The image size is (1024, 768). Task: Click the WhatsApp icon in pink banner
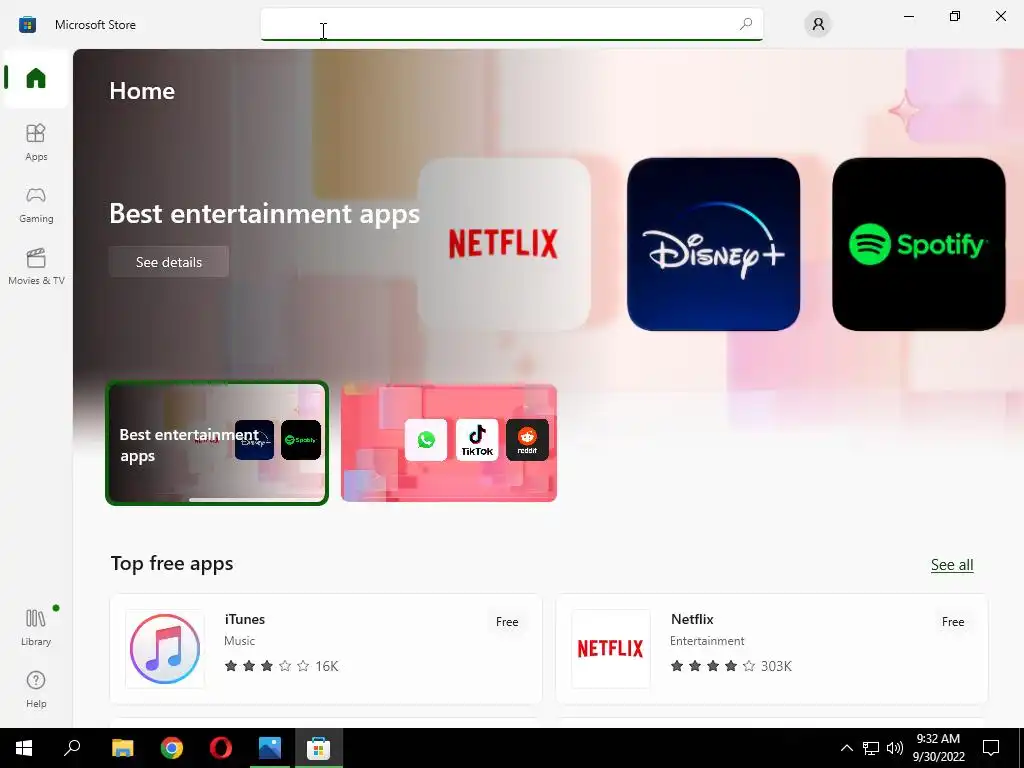pos(426,440)
